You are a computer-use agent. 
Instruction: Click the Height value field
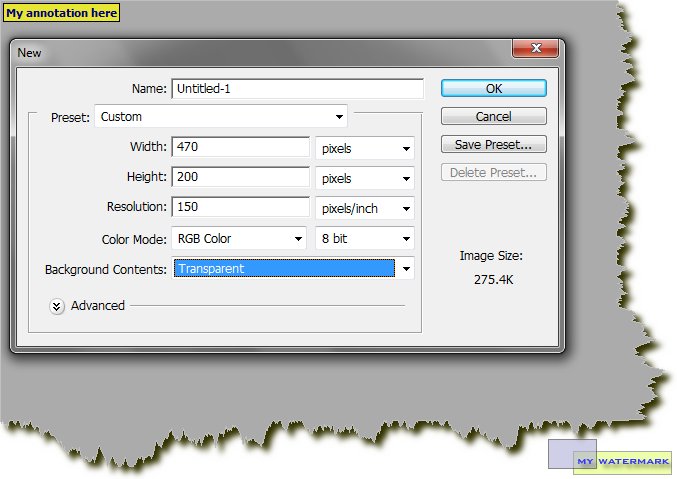coord(240,177)
